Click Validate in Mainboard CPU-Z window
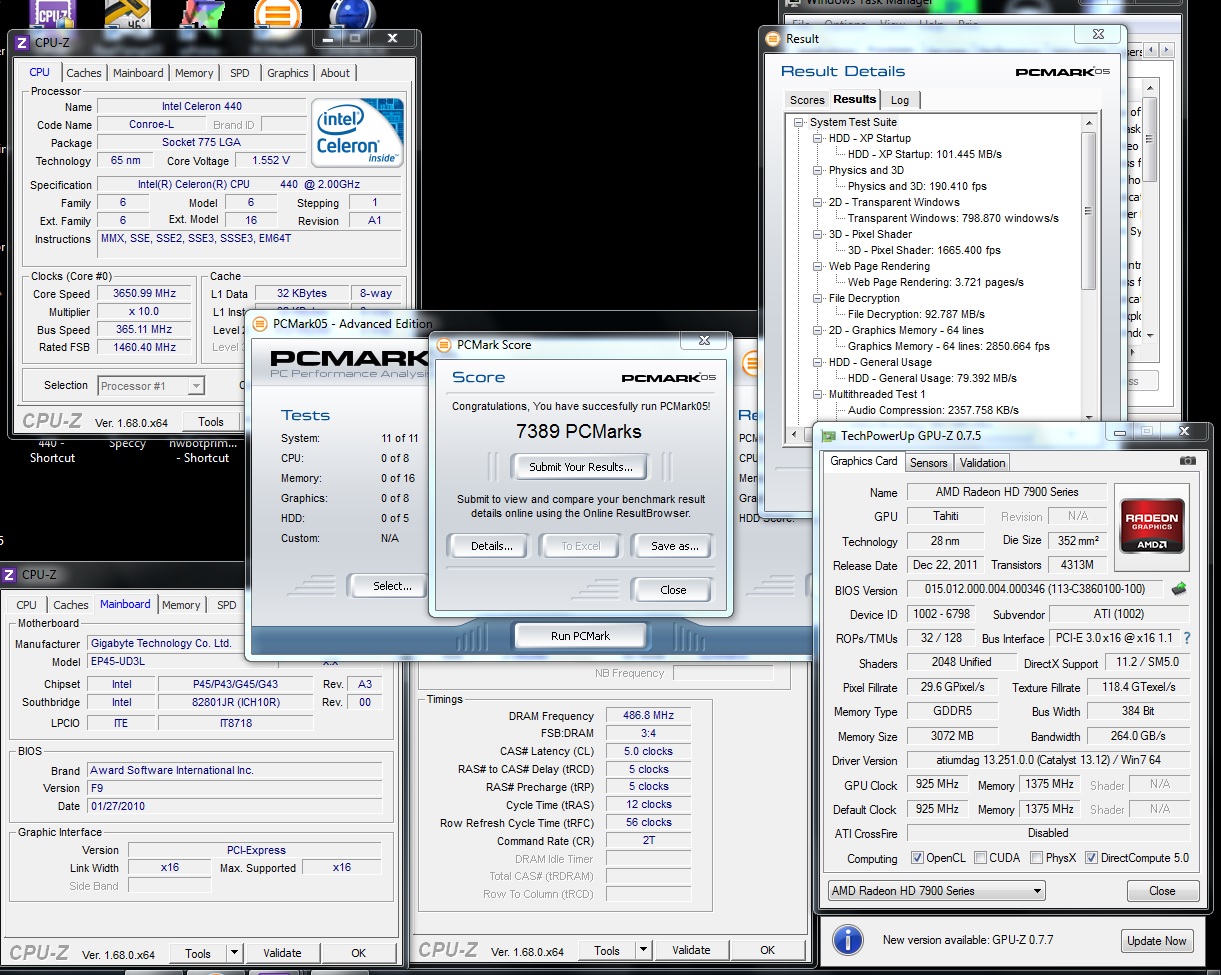The width and height of the screenshot is (1221, 975). point(282,954)
